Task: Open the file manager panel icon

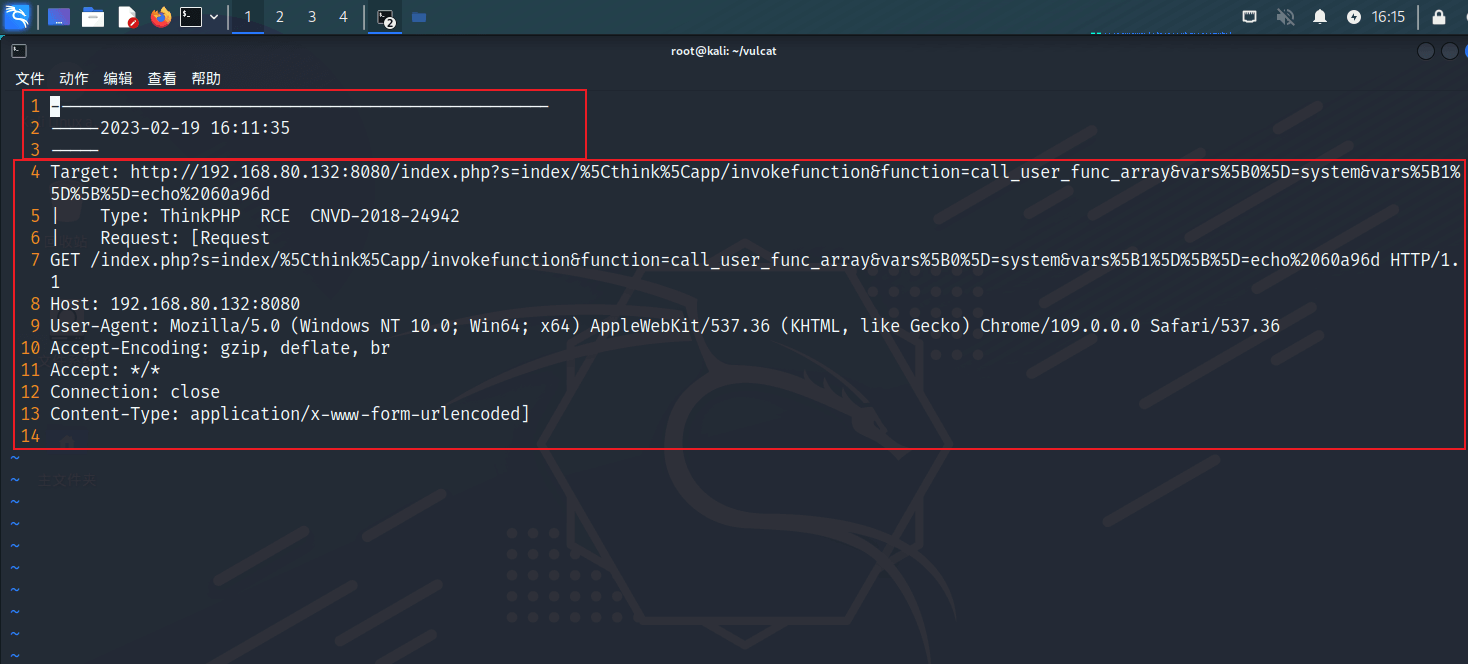Action: 93,17
